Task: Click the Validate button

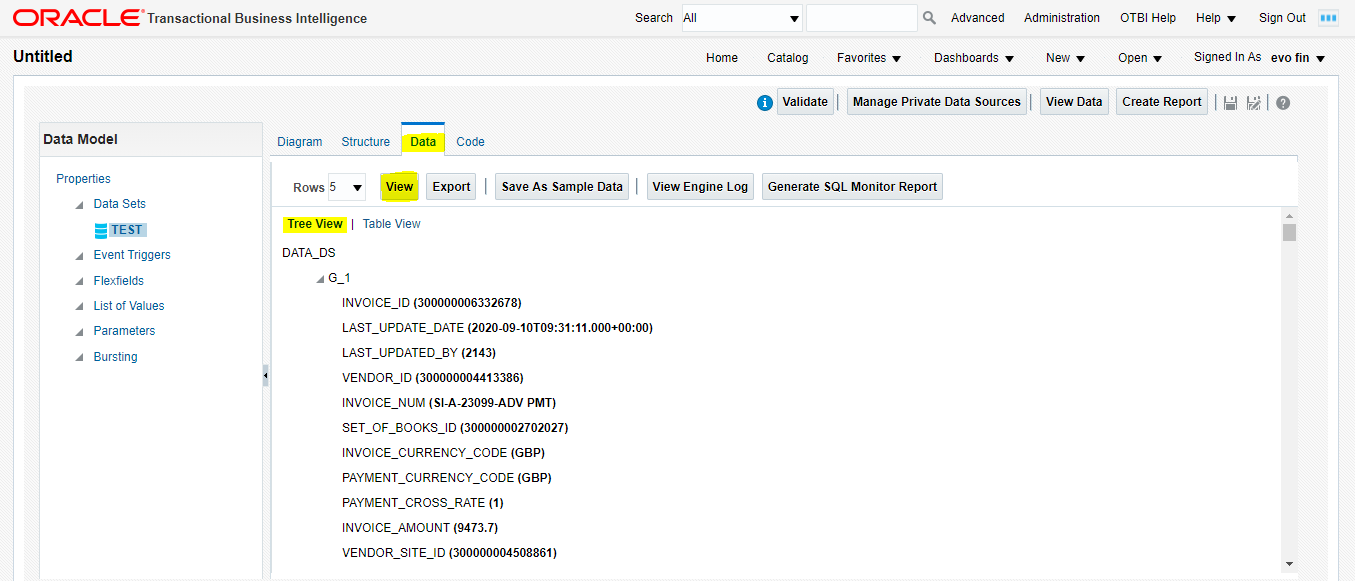Action: coord(805,101)
